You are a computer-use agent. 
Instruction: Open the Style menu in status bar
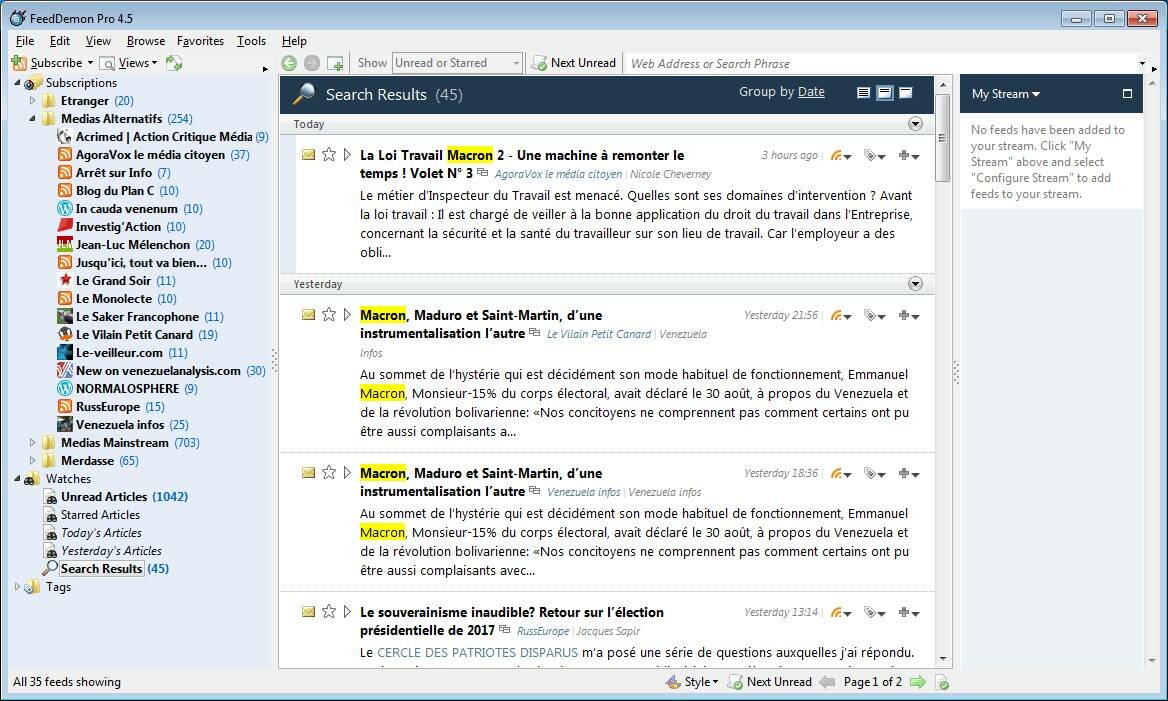[692, 682]
